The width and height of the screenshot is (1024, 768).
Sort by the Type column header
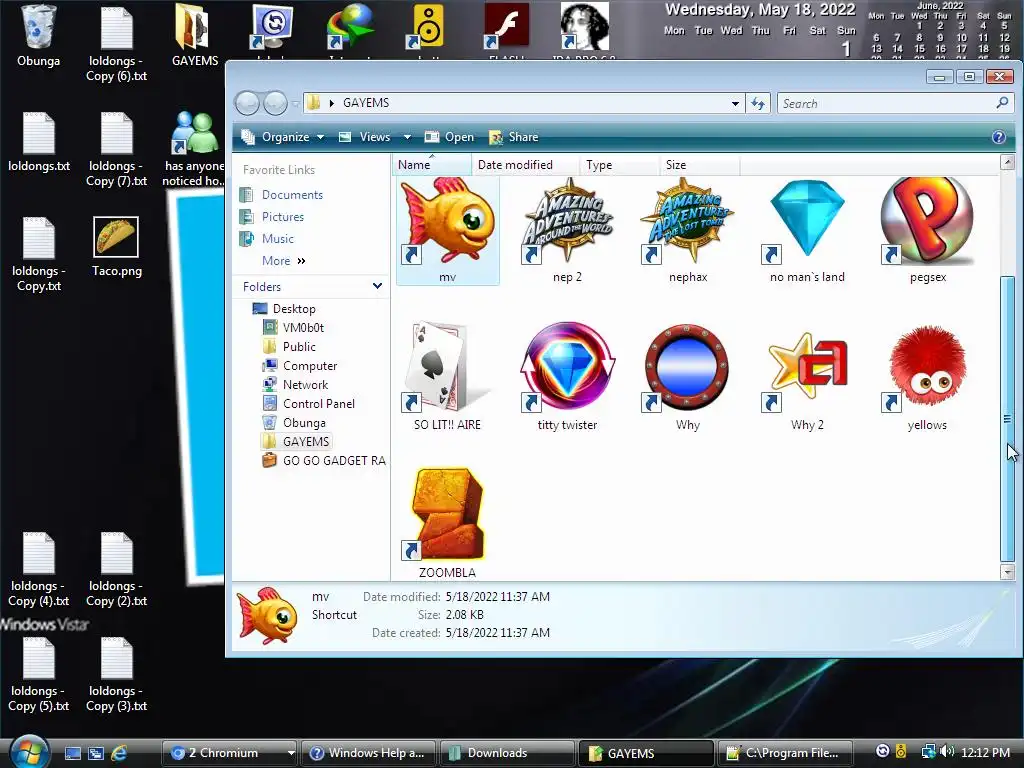618,165
